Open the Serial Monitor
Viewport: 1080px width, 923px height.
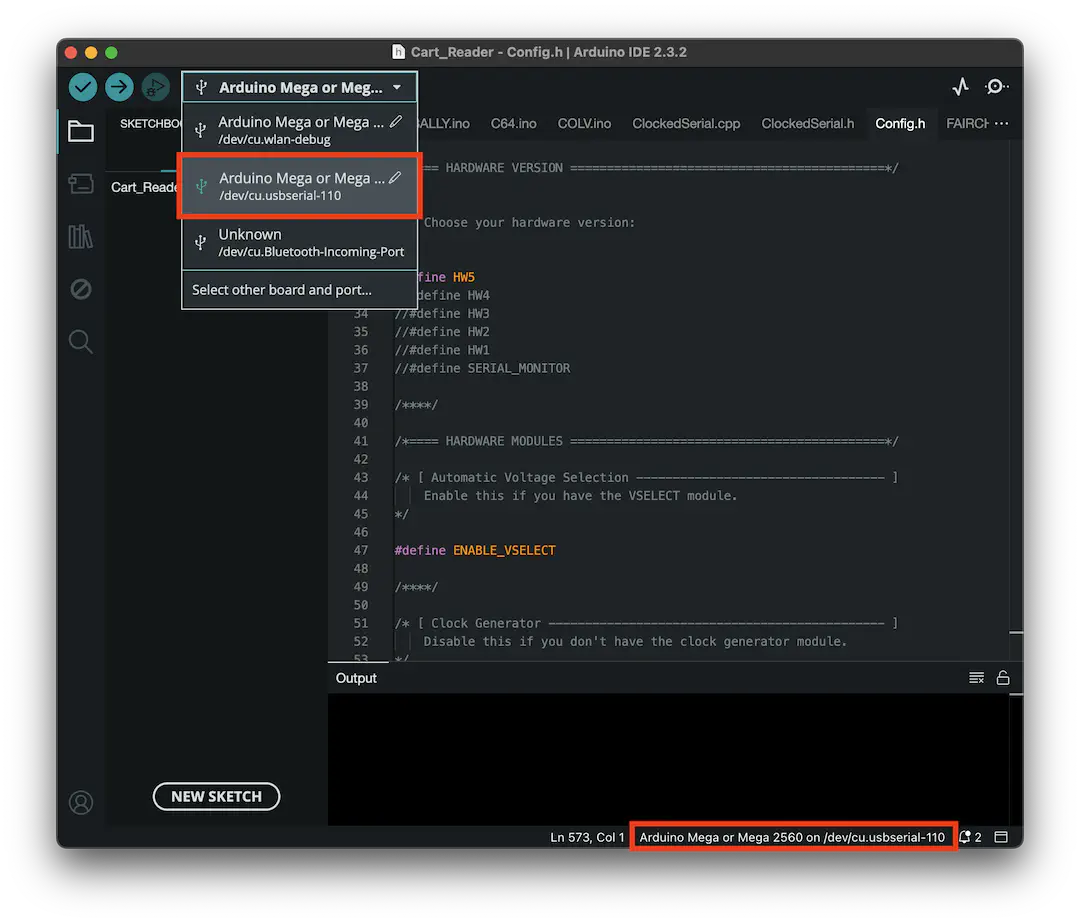(x=996, y=87)
